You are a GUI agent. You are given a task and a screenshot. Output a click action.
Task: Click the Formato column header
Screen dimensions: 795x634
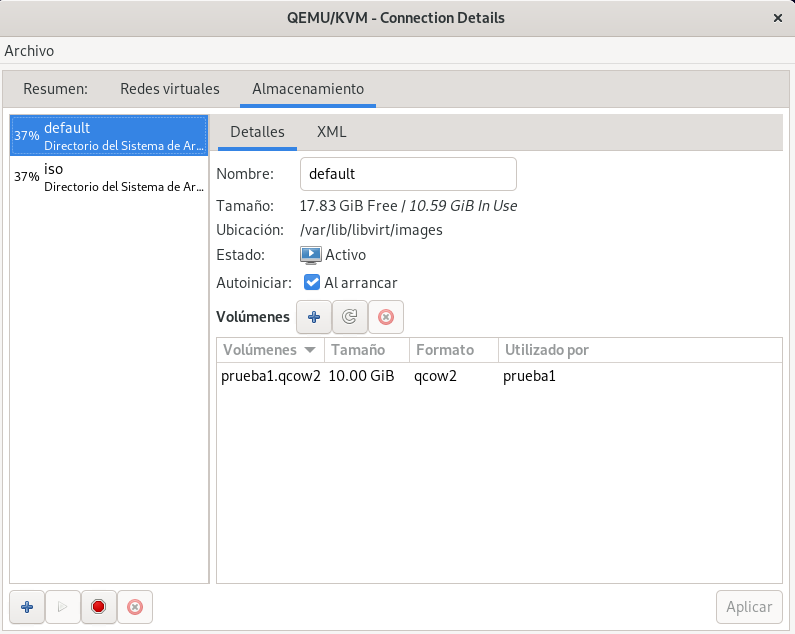[x=454, y=349]
